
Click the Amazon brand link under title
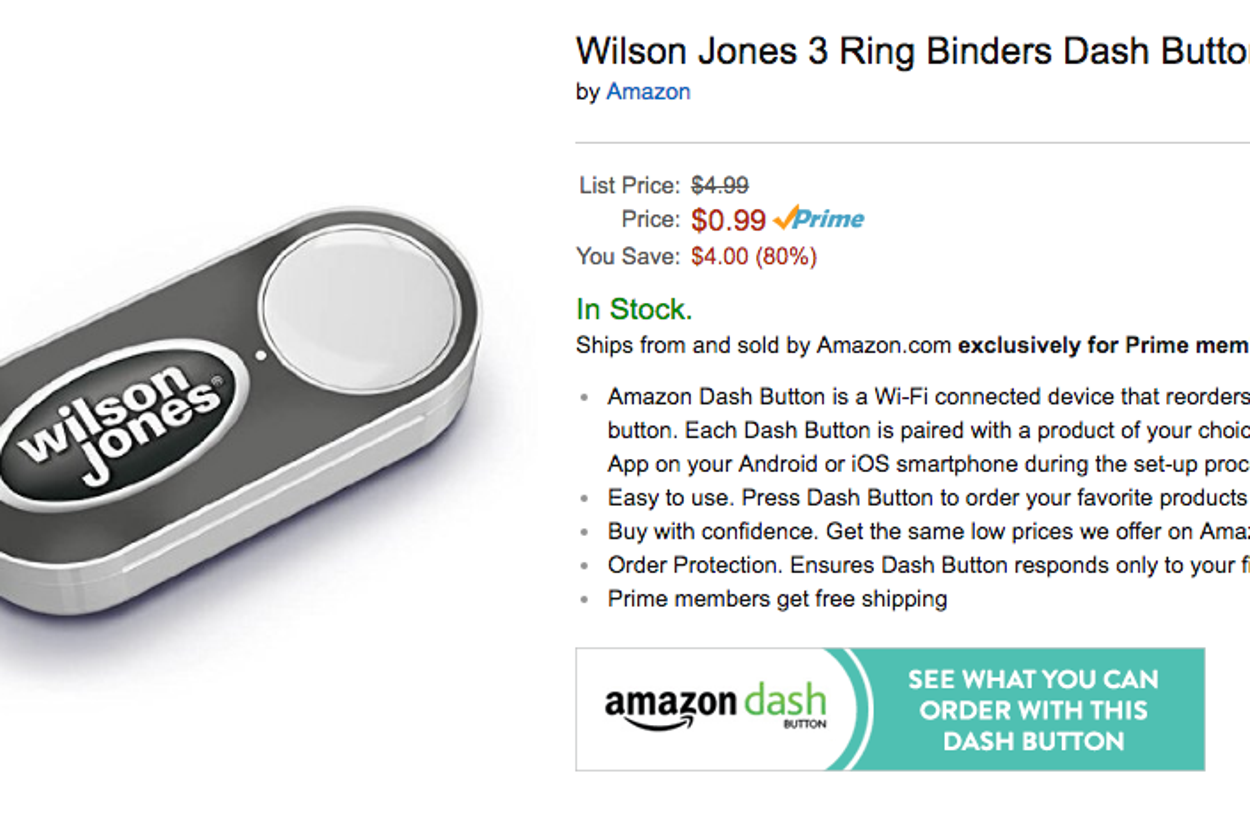click(x=648, y=92)
